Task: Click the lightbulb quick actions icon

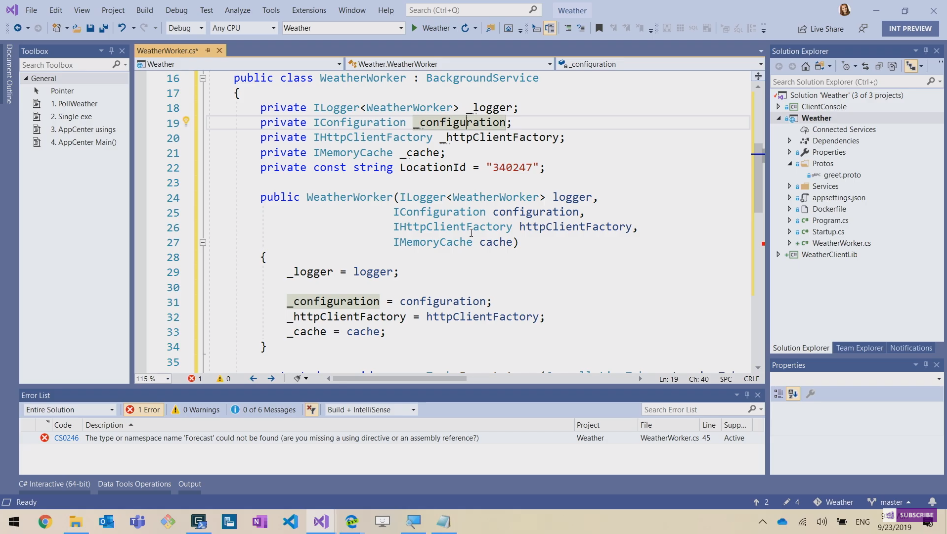Action: pyautogui.click(x=186, y=122)
